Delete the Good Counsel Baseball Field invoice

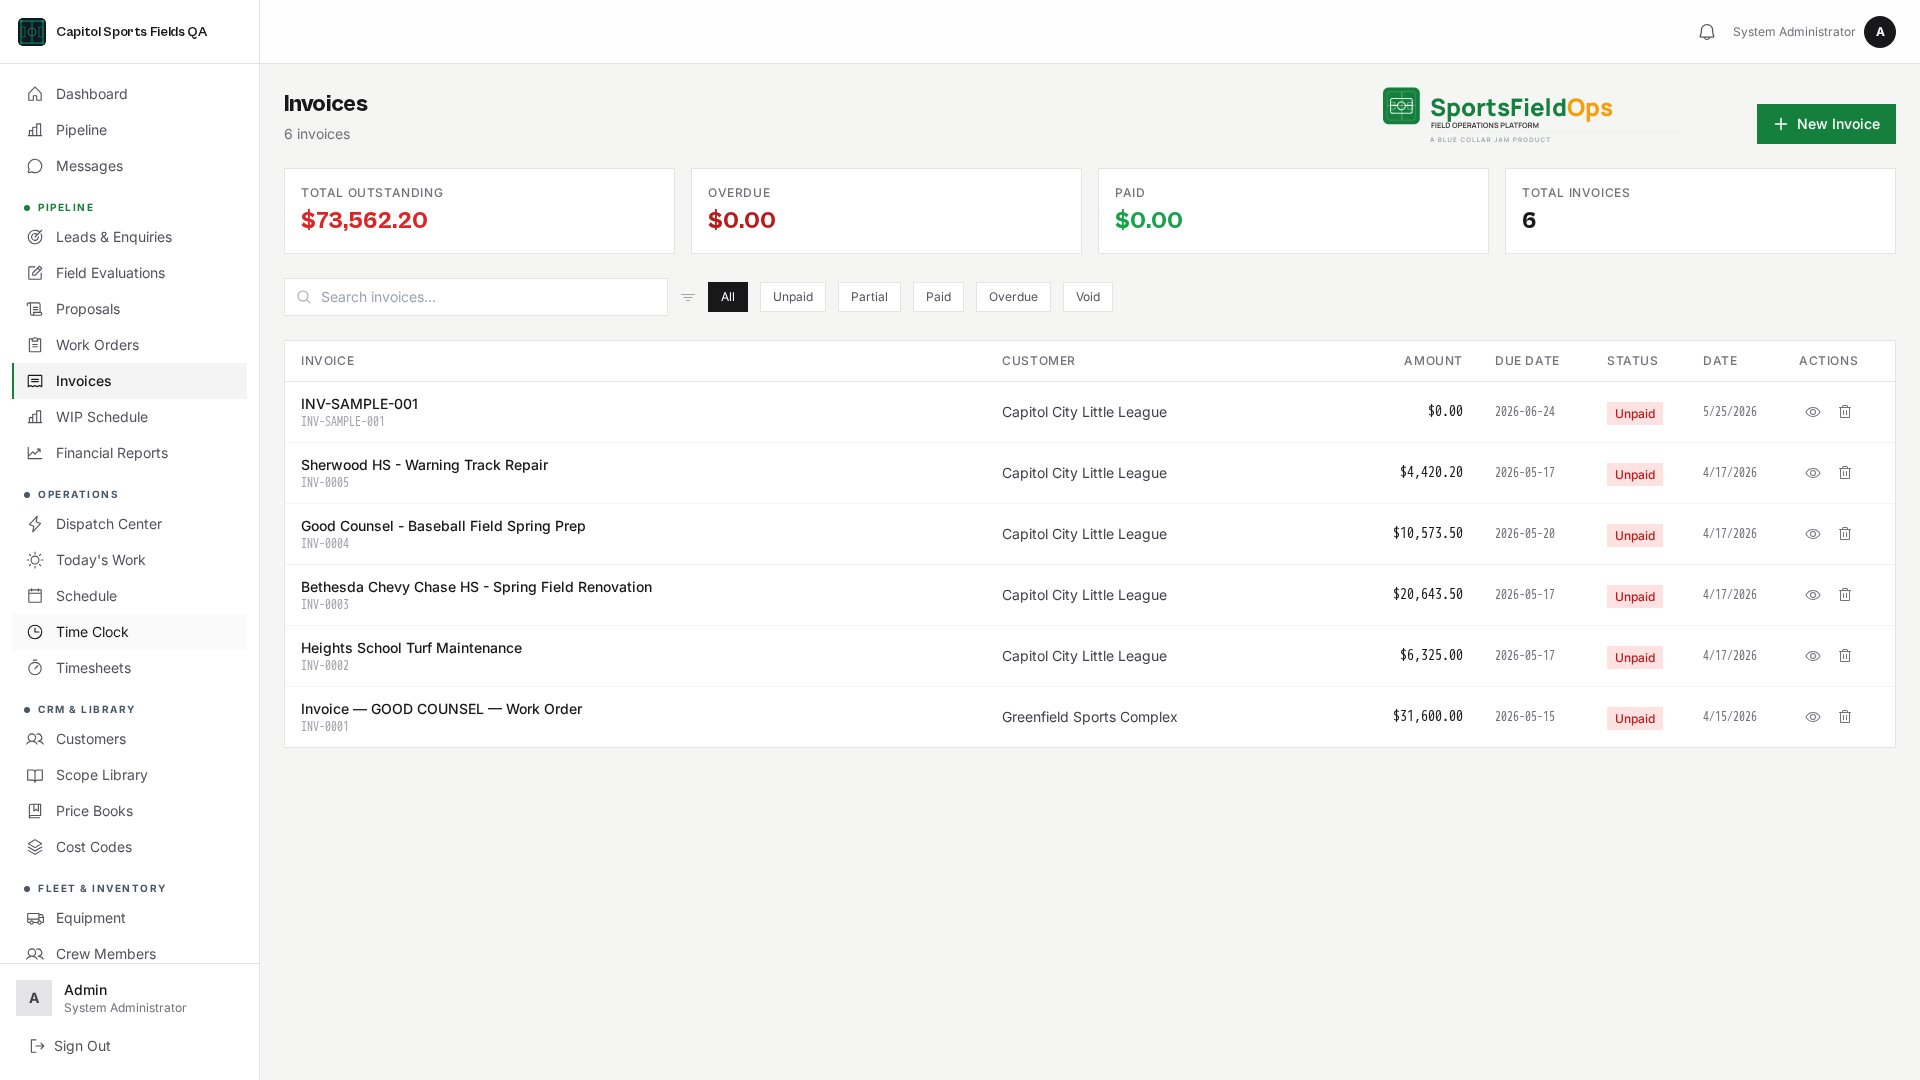1845,534
